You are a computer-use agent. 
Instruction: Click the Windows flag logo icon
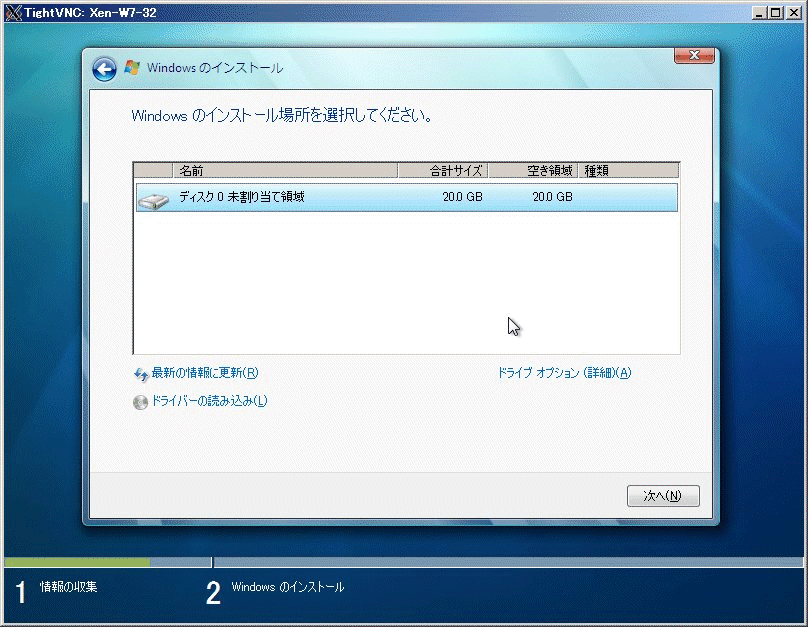click(x=132, y=68)
